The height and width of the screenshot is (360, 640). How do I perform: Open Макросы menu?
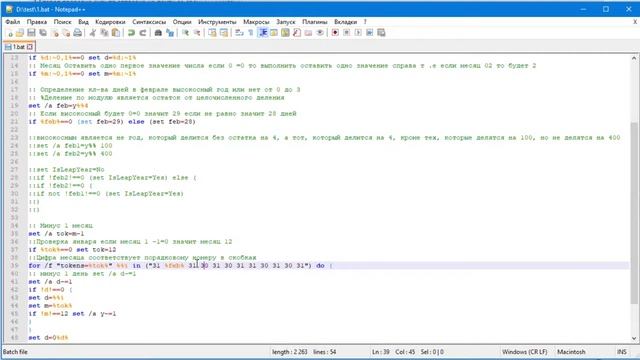click(x=256, y=22)
